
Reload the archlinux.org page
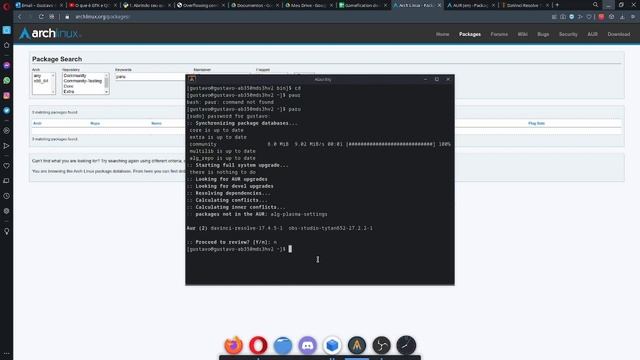pos(41,17)
